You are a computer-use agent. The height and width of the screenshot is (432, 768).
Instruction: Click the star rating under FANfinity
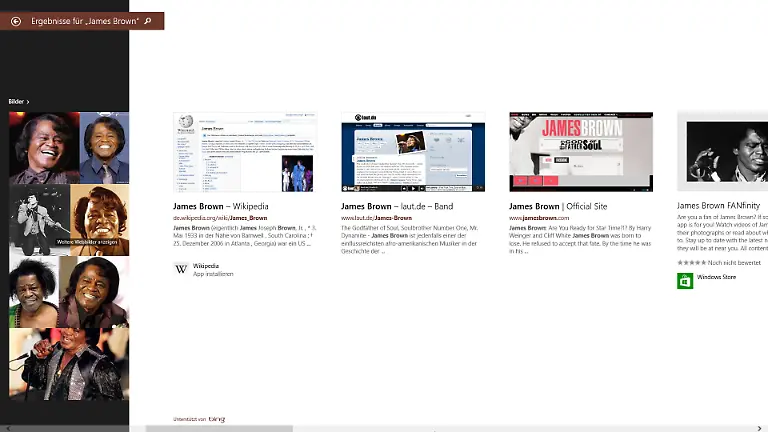pos(692,262)
